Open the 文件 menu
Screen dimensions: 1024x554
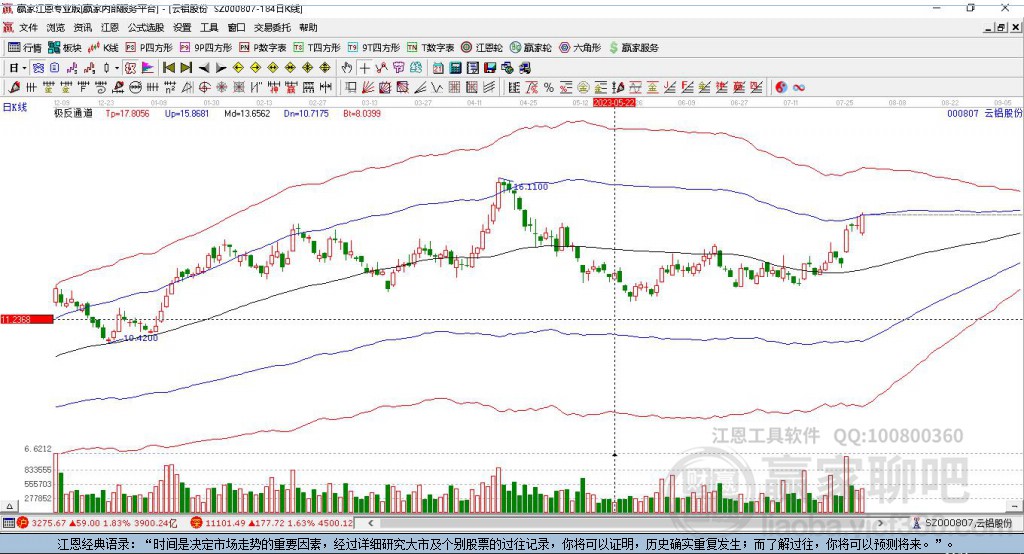click(28, 27)
